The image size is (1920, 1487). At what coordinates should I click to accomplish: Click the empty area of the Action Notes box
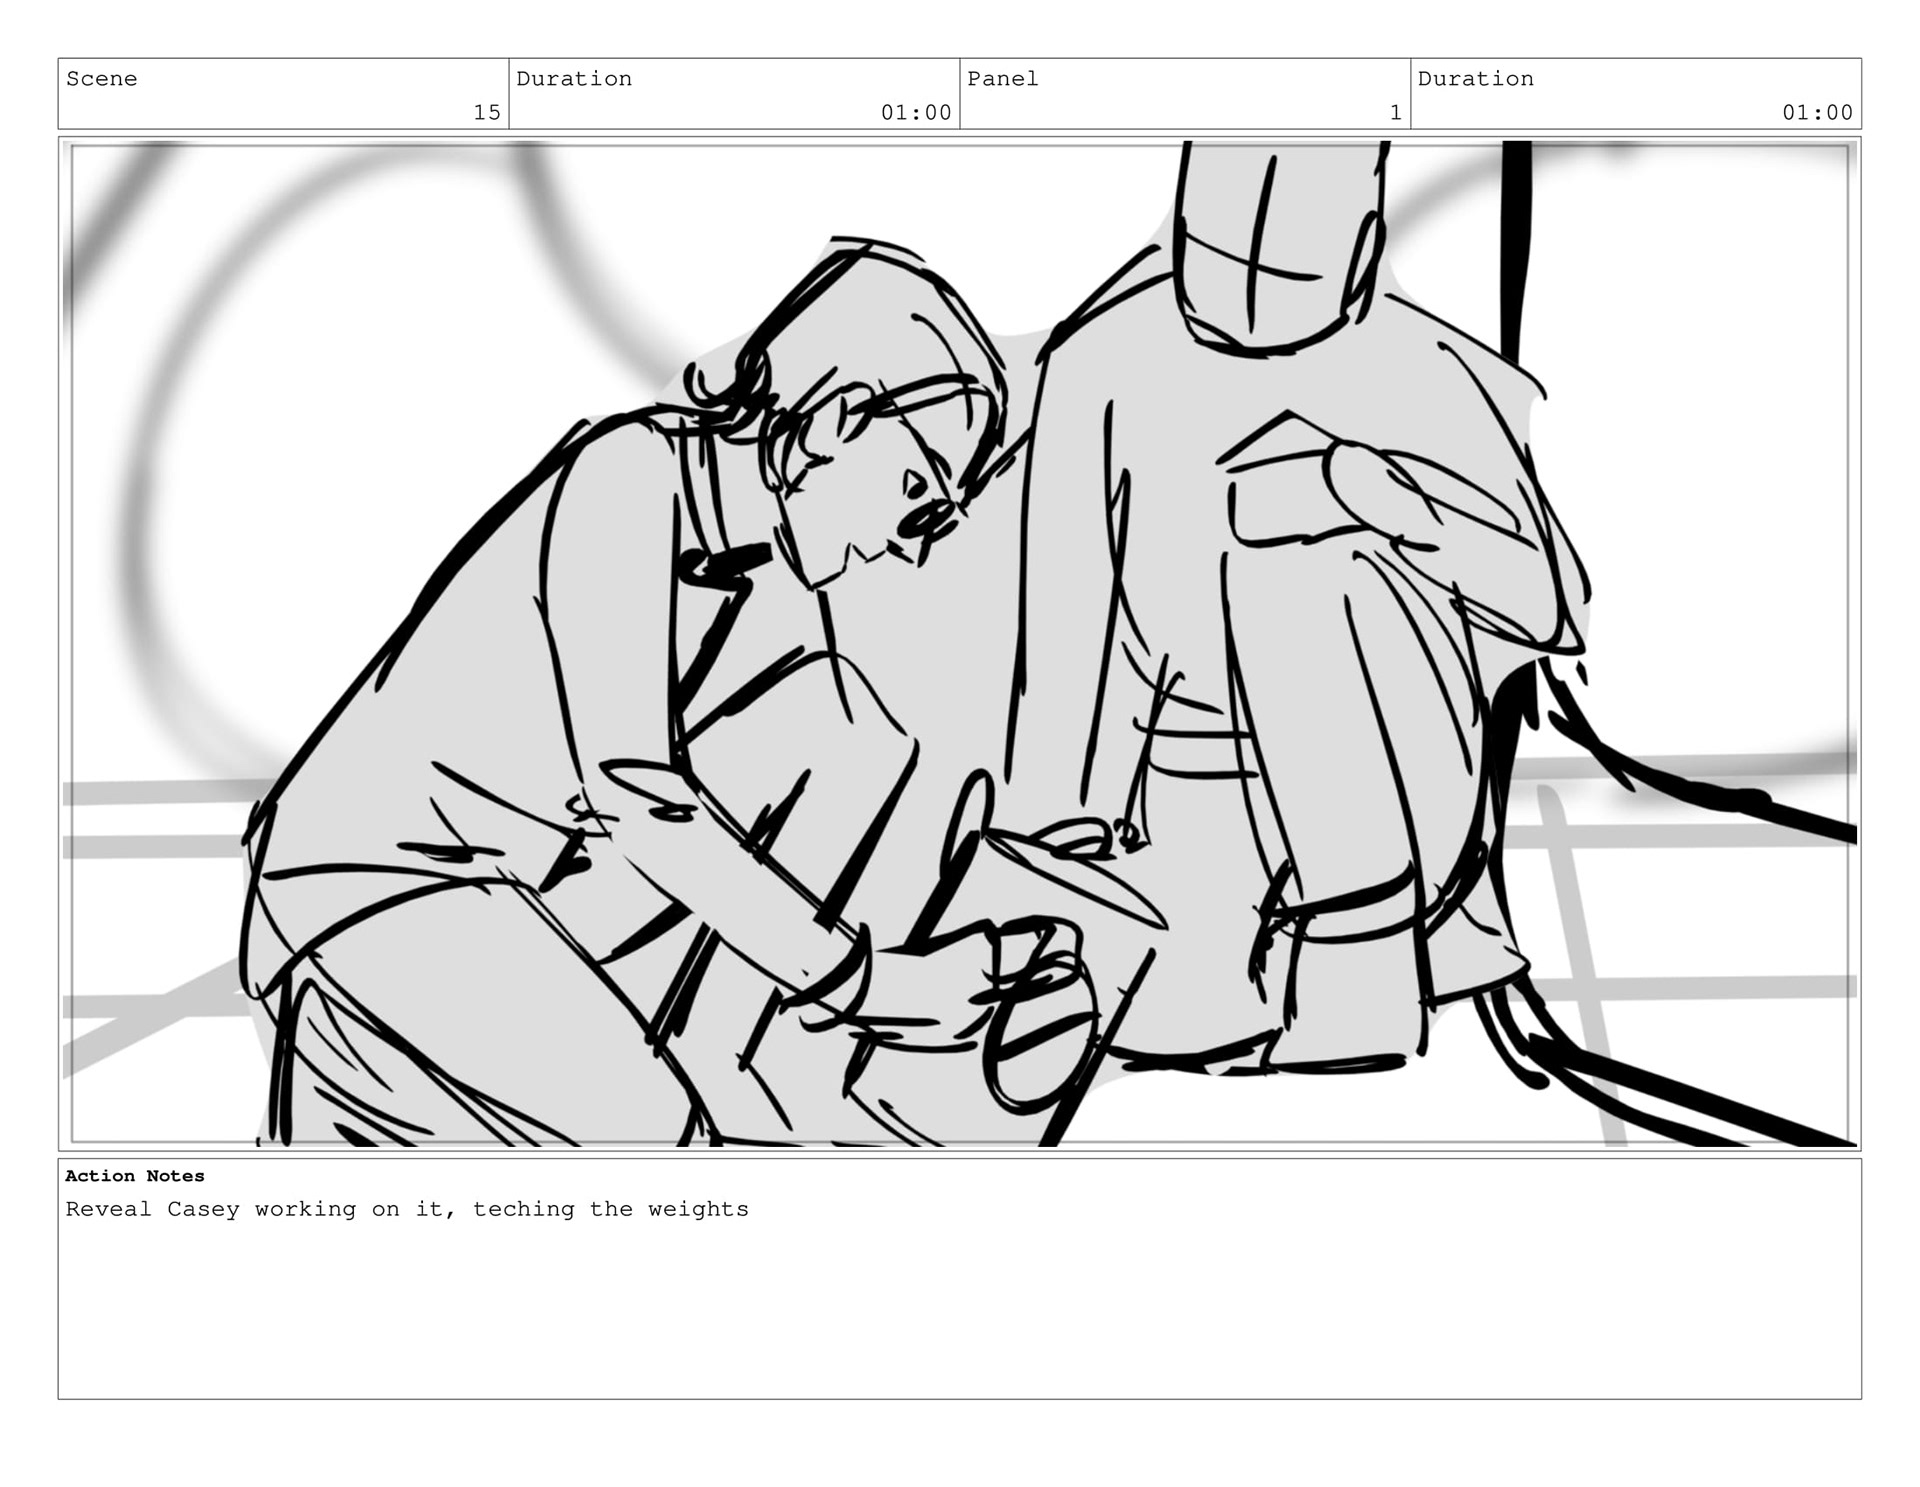click(x=960, y=1310)
